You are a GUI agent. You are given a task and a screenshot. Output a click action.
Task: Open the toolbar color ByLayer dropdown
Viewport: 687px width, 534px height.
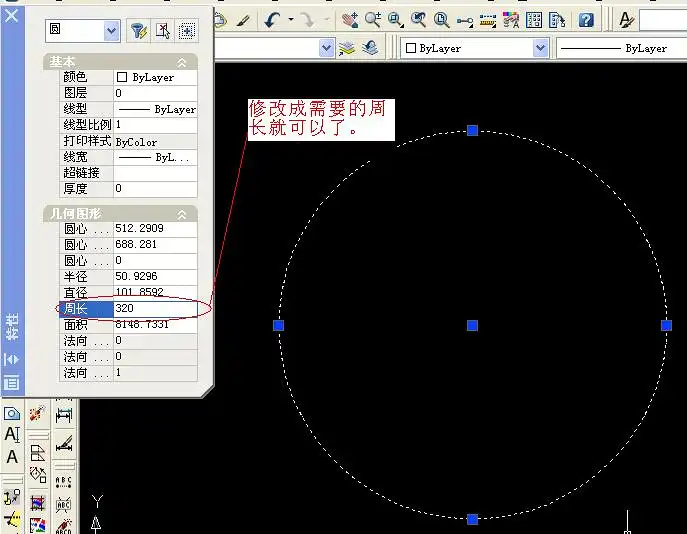point(541,48)
